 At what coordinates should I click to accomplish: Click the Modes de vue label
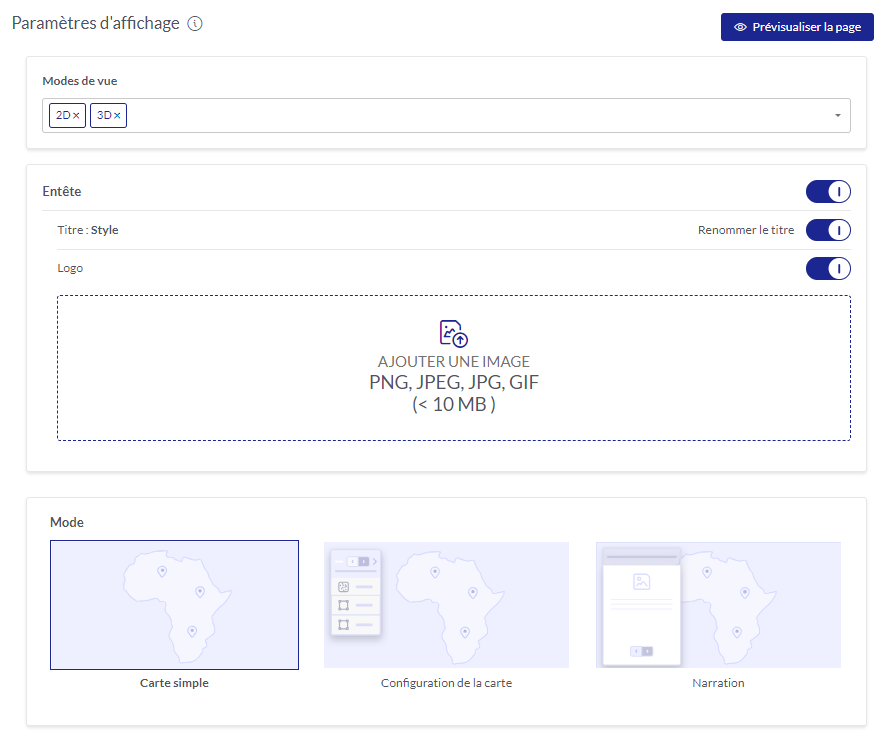click(x=79, y=81)
